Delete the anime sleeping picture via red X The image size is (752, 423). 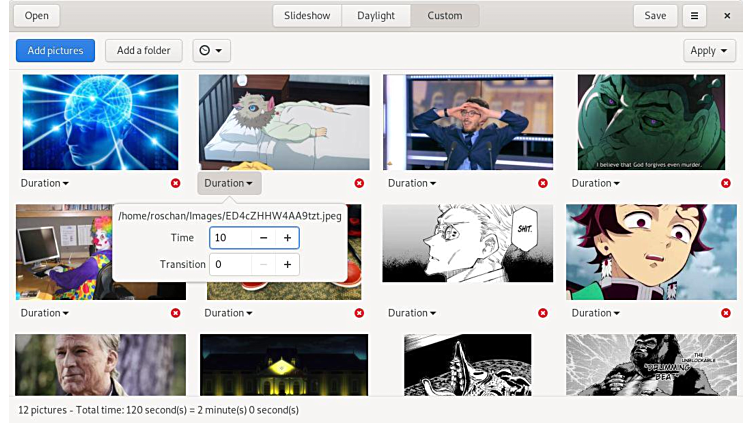click(359, 183)
